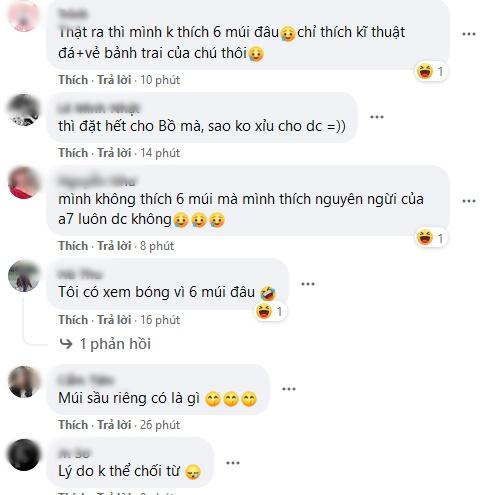
Task: View haha reaction on the first comment
Action: point(430,71)
